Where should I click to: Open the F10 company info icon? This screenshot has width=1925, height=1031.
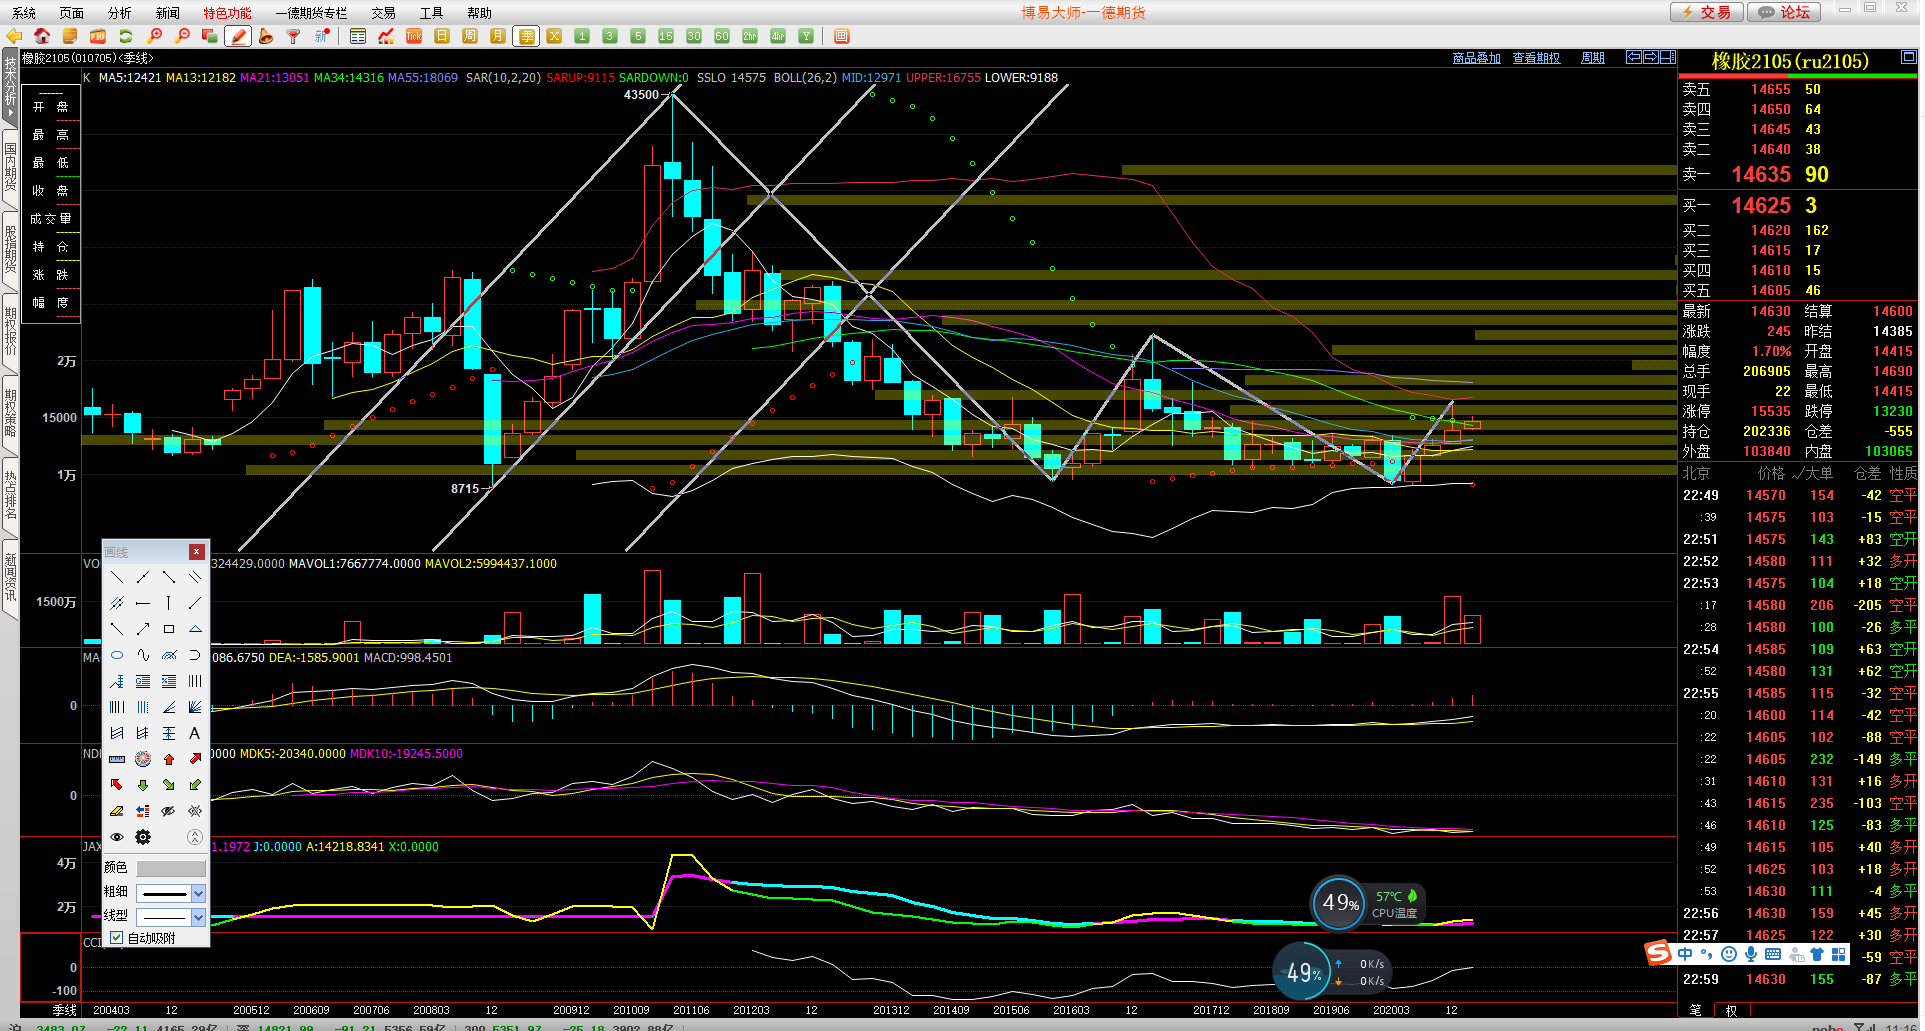click(98, 36)
